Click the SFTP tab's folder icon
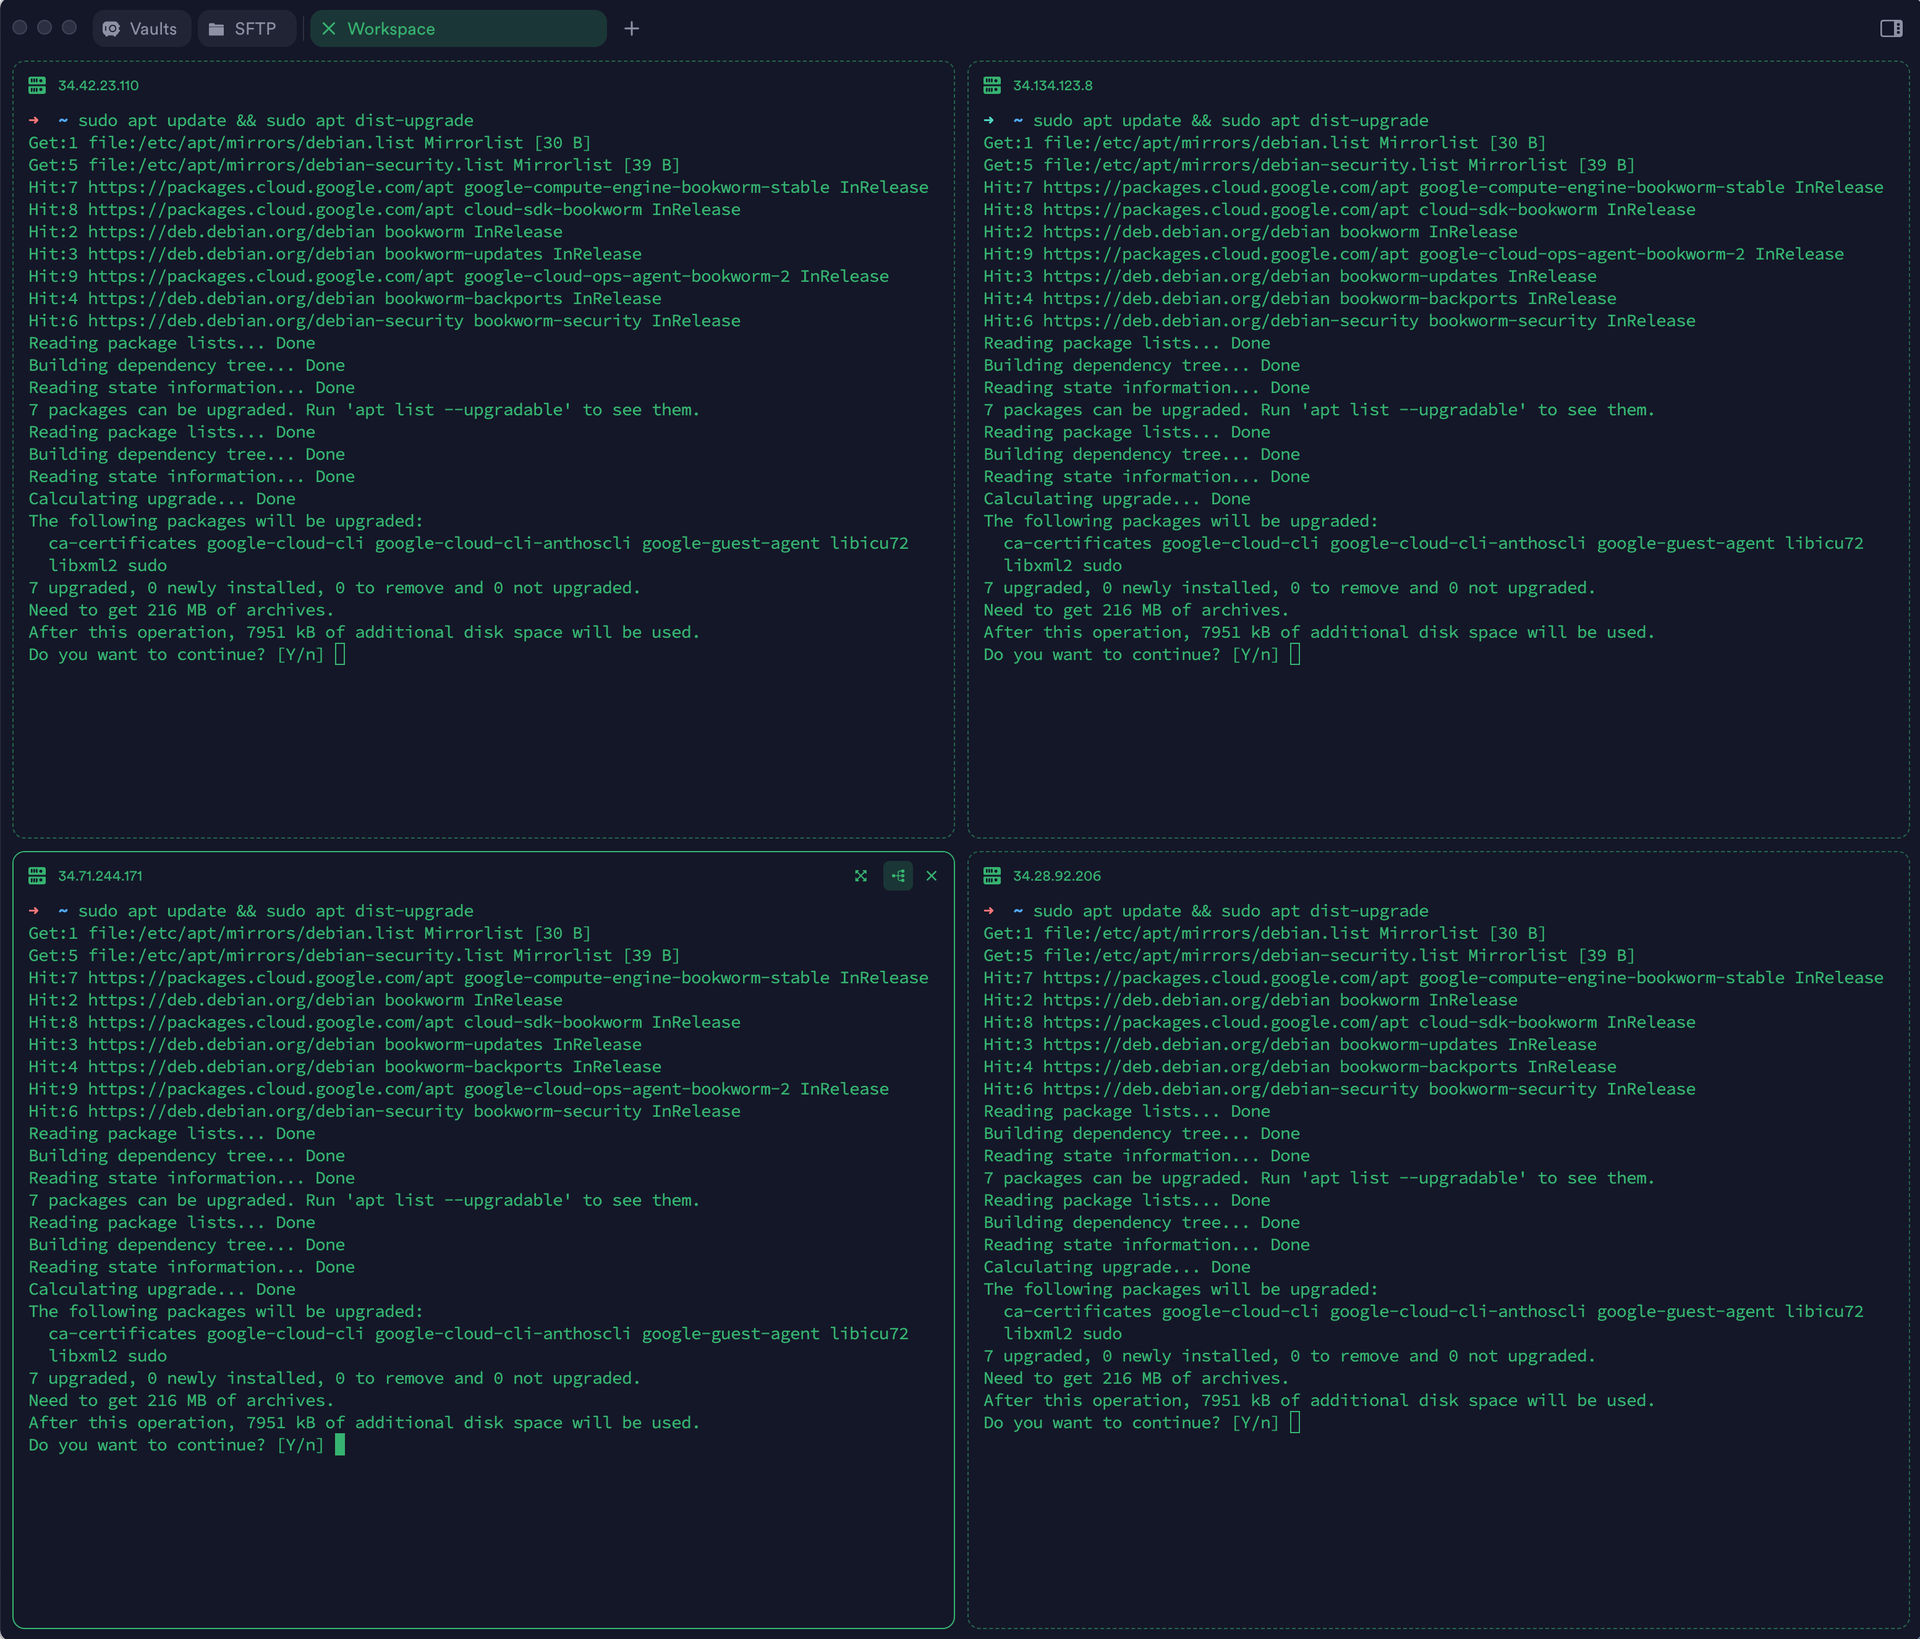Image resolution: width=1920 pixels, height=1639 pixels. 216,29
